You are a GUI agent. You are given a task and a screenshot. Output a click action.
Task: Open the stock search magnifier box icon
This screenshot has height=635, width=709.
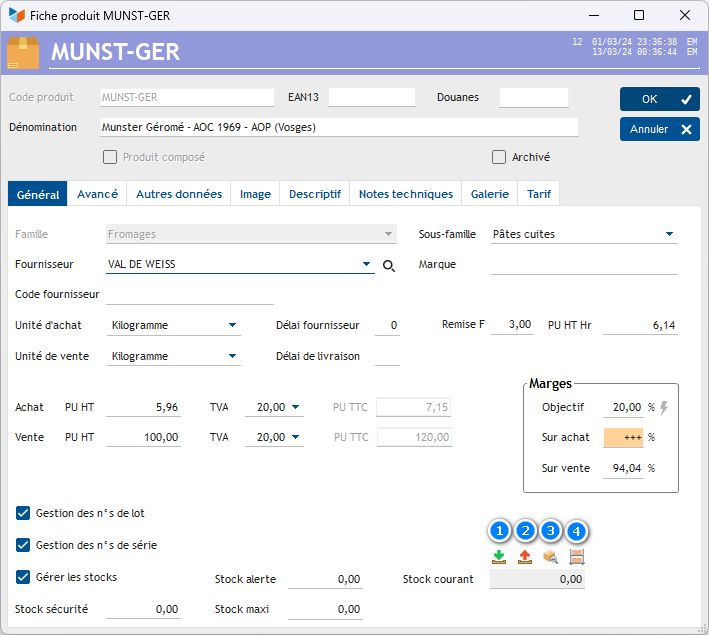[x=550, y=557]
